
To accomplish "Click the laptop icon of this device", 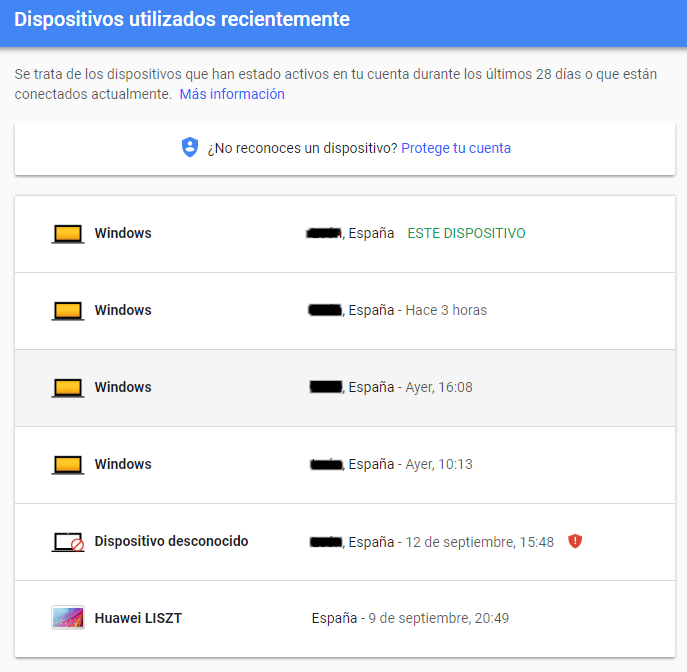I will click(x=67, y=234).
